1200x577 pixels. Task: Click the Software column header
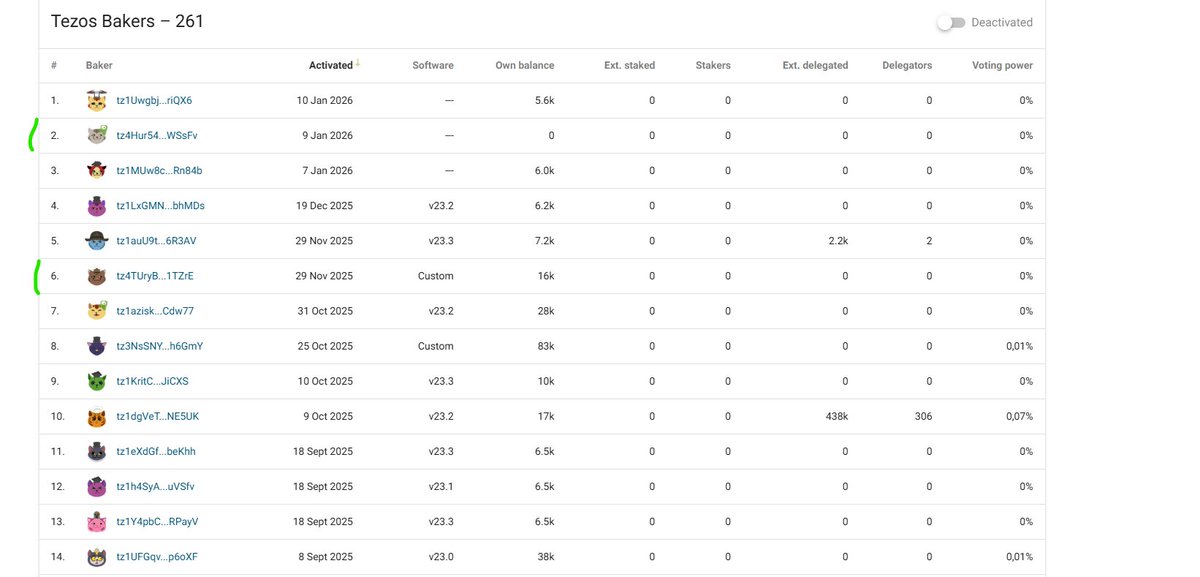pos(433,65)
